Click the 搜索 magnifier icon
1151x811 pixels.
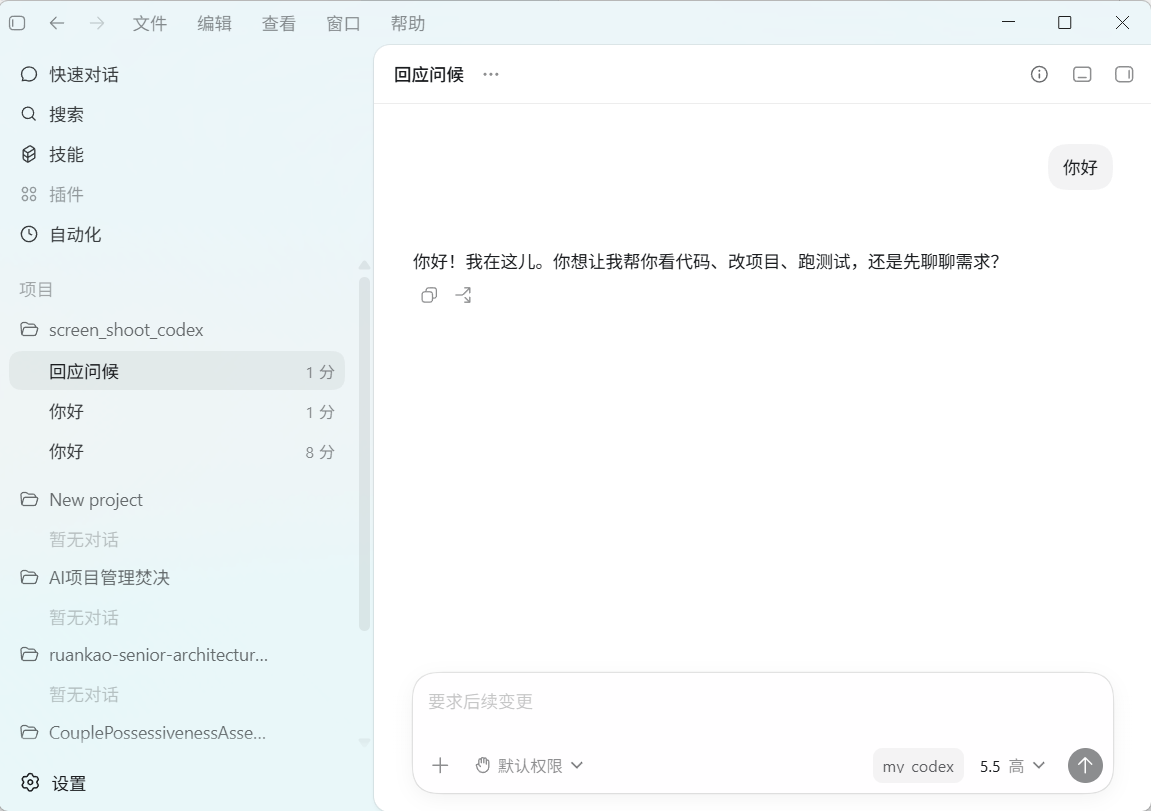(29, 114)
